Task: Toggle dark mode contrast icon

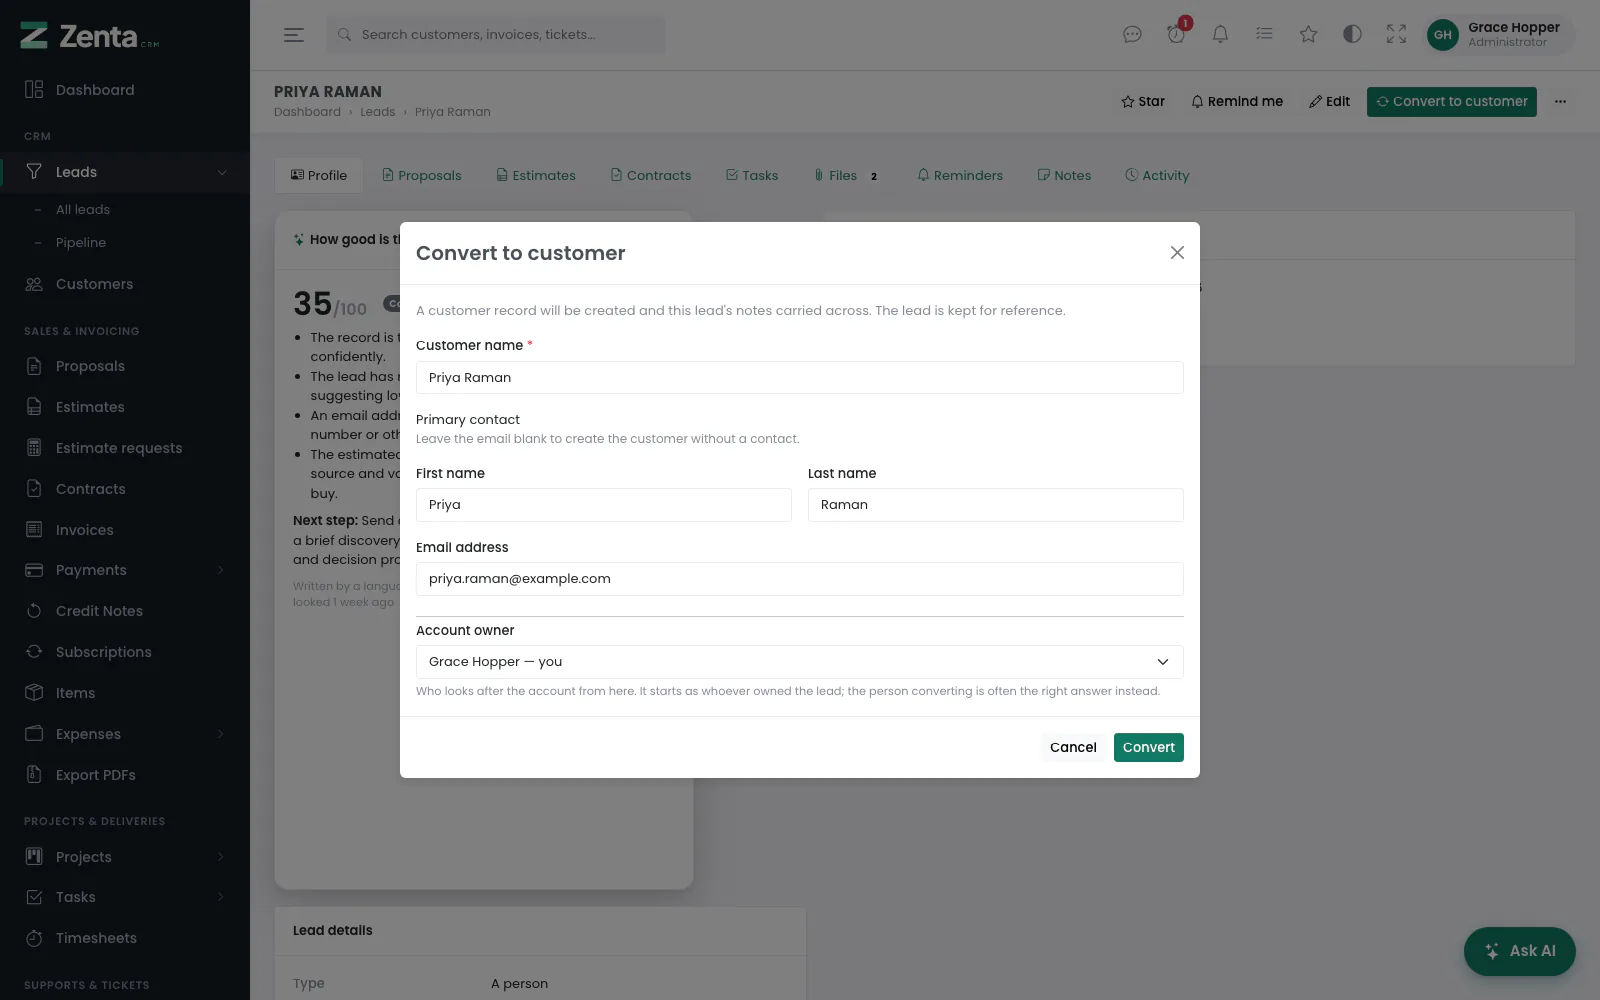Action: [1352, 35]
